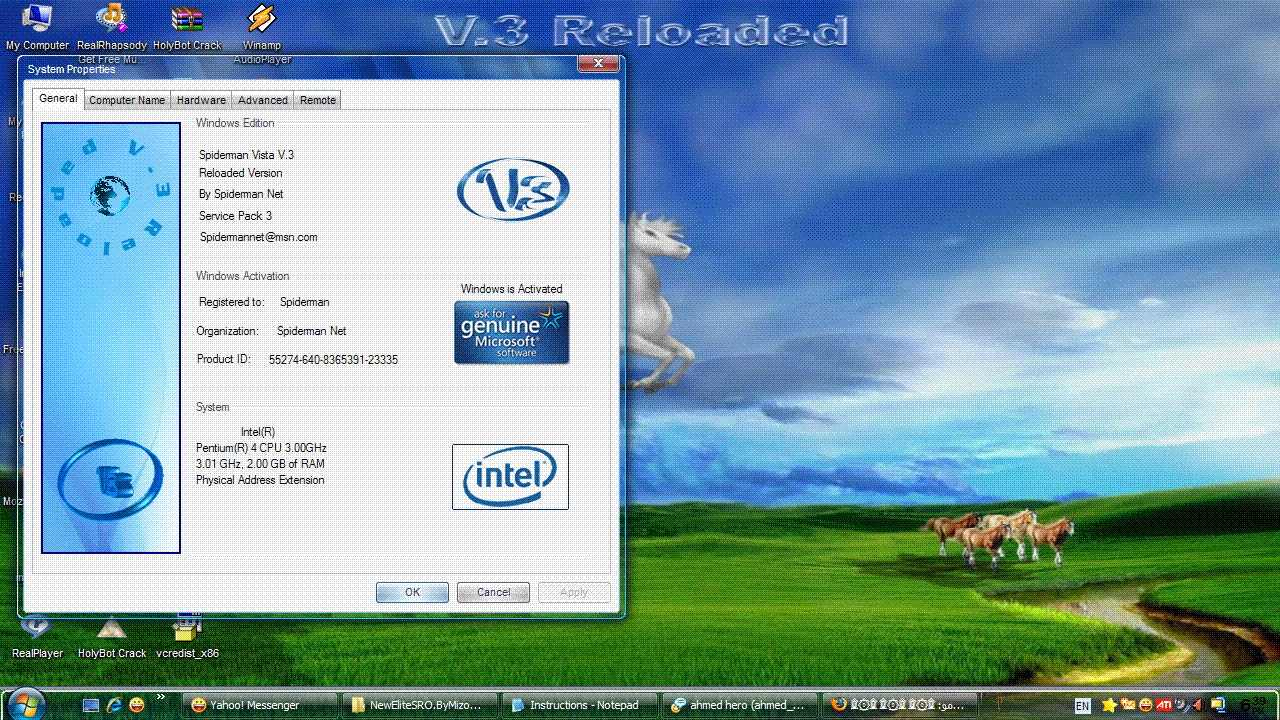
Task: Open the ATI tray icon
Action: pos(1164,706)
